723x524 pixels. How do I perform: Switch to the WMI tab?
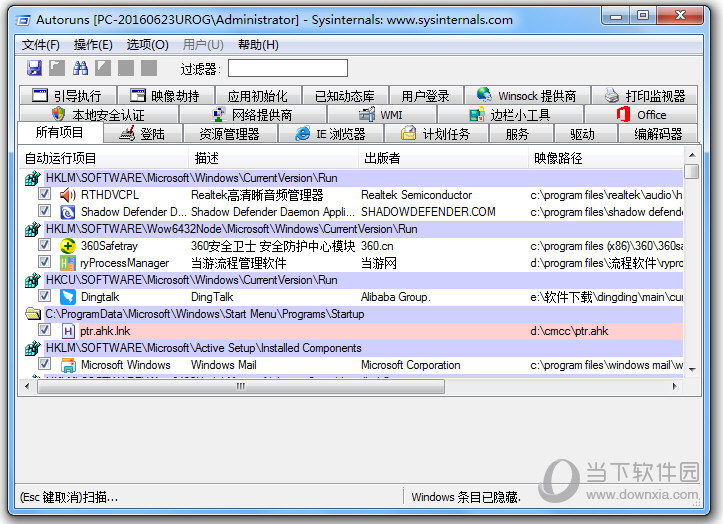(x=381, y=114)
